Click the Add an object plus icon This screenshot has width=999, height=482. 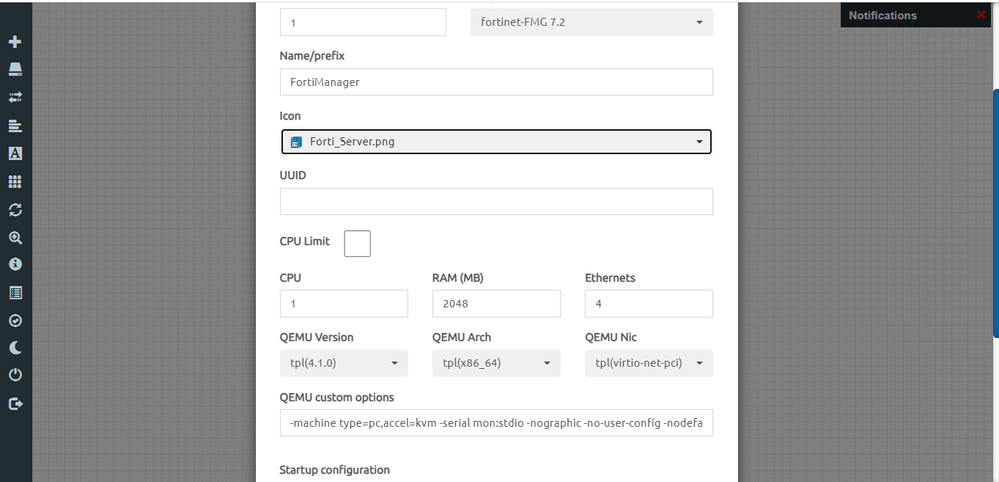pos(15,42)
